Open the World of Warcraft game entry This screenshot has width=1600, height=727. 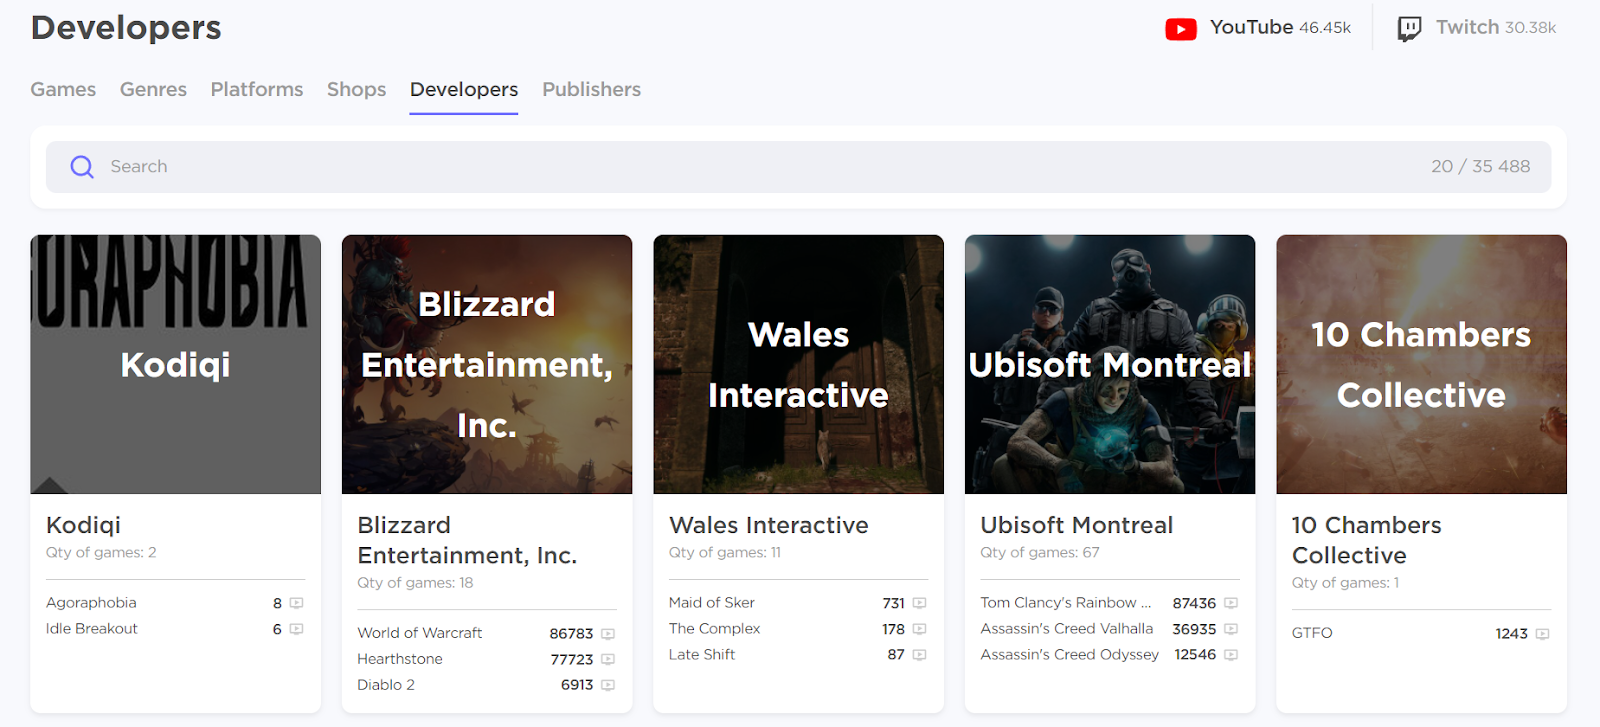point(419,633)
